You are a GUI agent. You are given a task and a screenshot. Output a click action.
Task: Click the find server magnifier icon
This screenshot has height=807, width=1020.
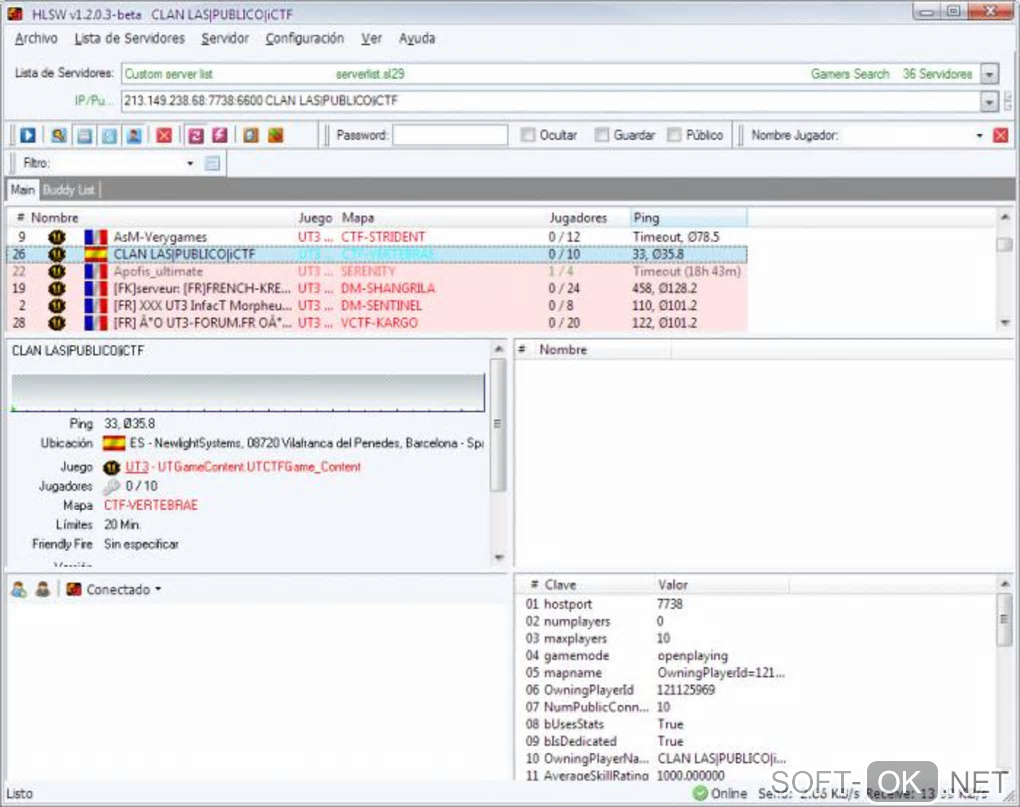point(59,135)
